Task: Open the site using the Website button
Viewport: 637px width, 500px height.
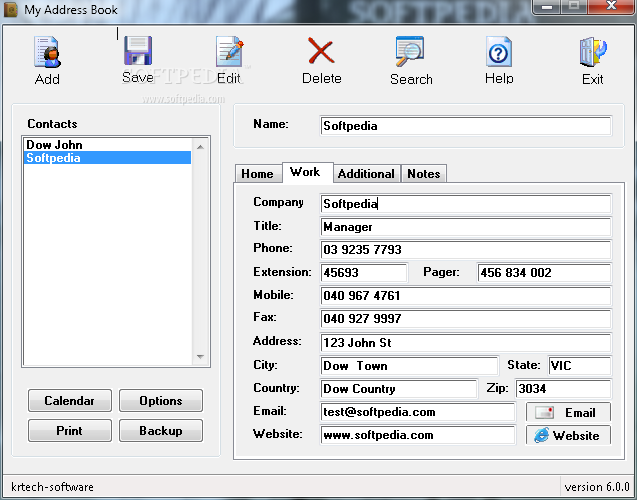Action: (568, 435)
